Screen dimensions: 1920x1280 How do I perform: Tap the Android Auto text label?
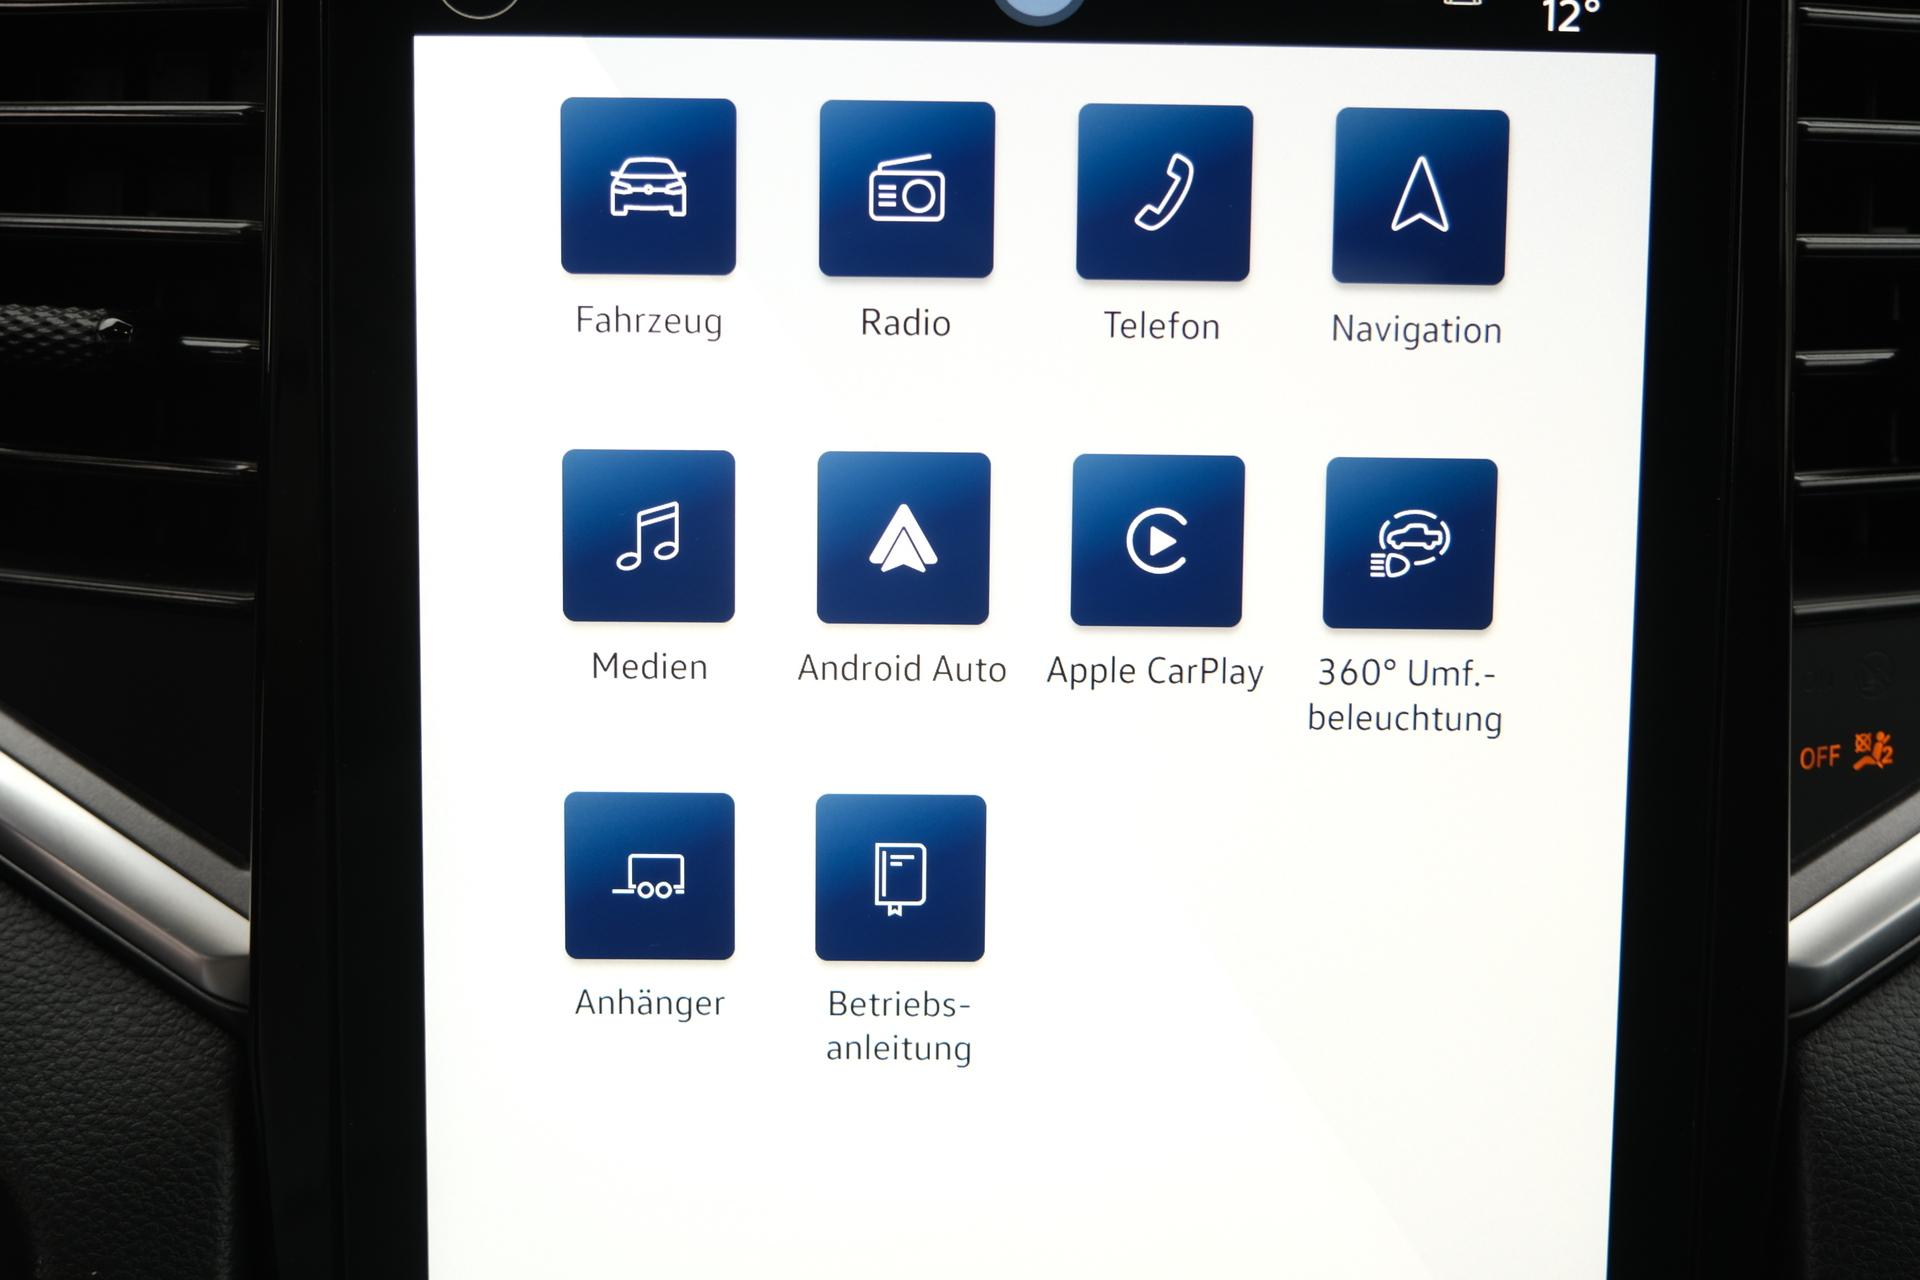click(x=901, y=669)
